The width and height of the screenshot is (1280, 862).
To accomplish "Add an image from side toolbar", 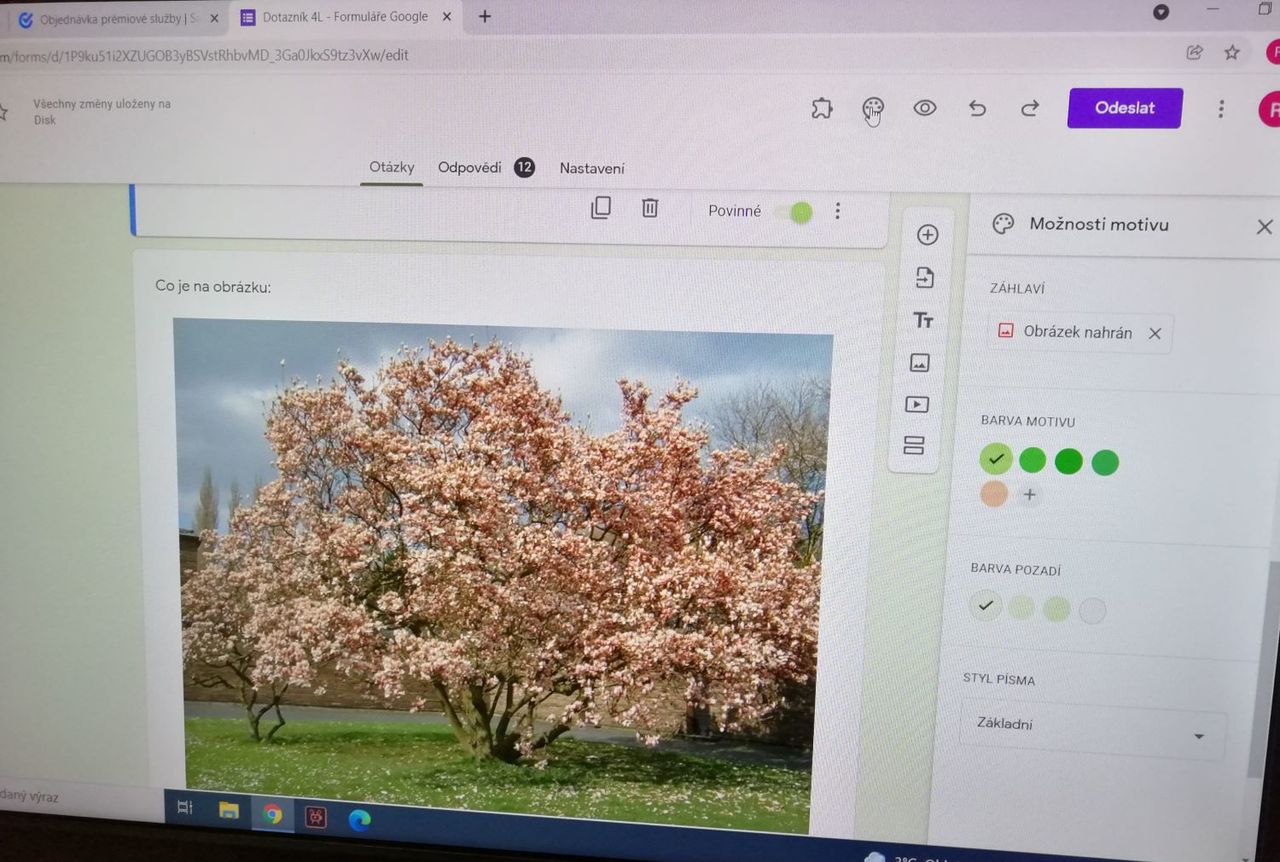I will click(919, 363).
